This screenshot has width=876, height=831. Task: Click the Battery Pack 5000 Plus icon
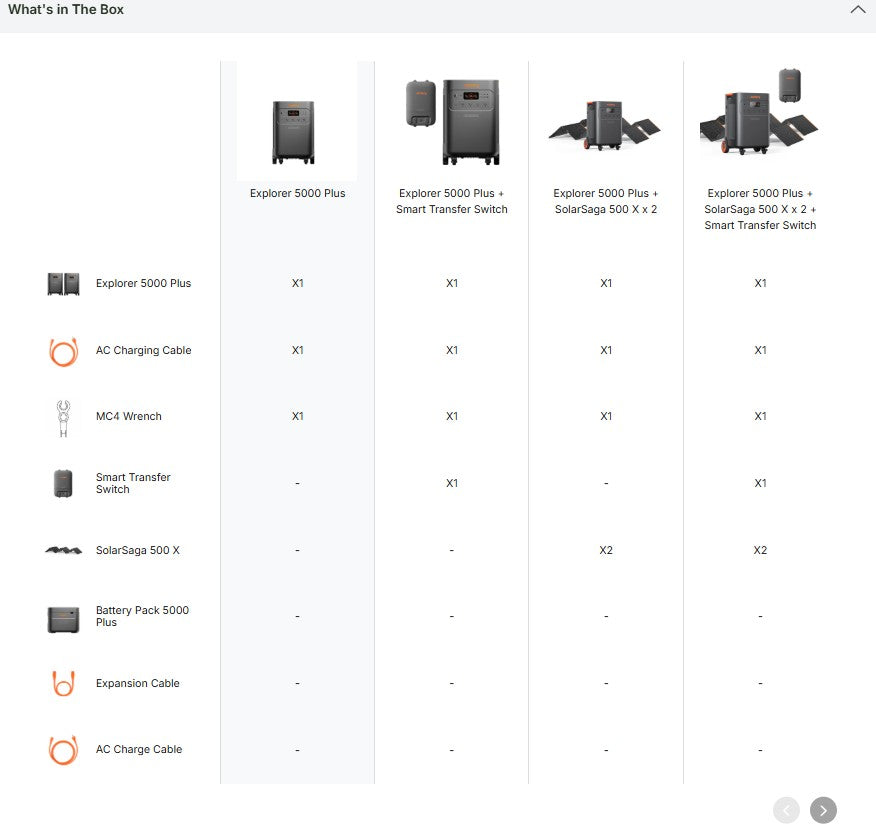[63, 619]
